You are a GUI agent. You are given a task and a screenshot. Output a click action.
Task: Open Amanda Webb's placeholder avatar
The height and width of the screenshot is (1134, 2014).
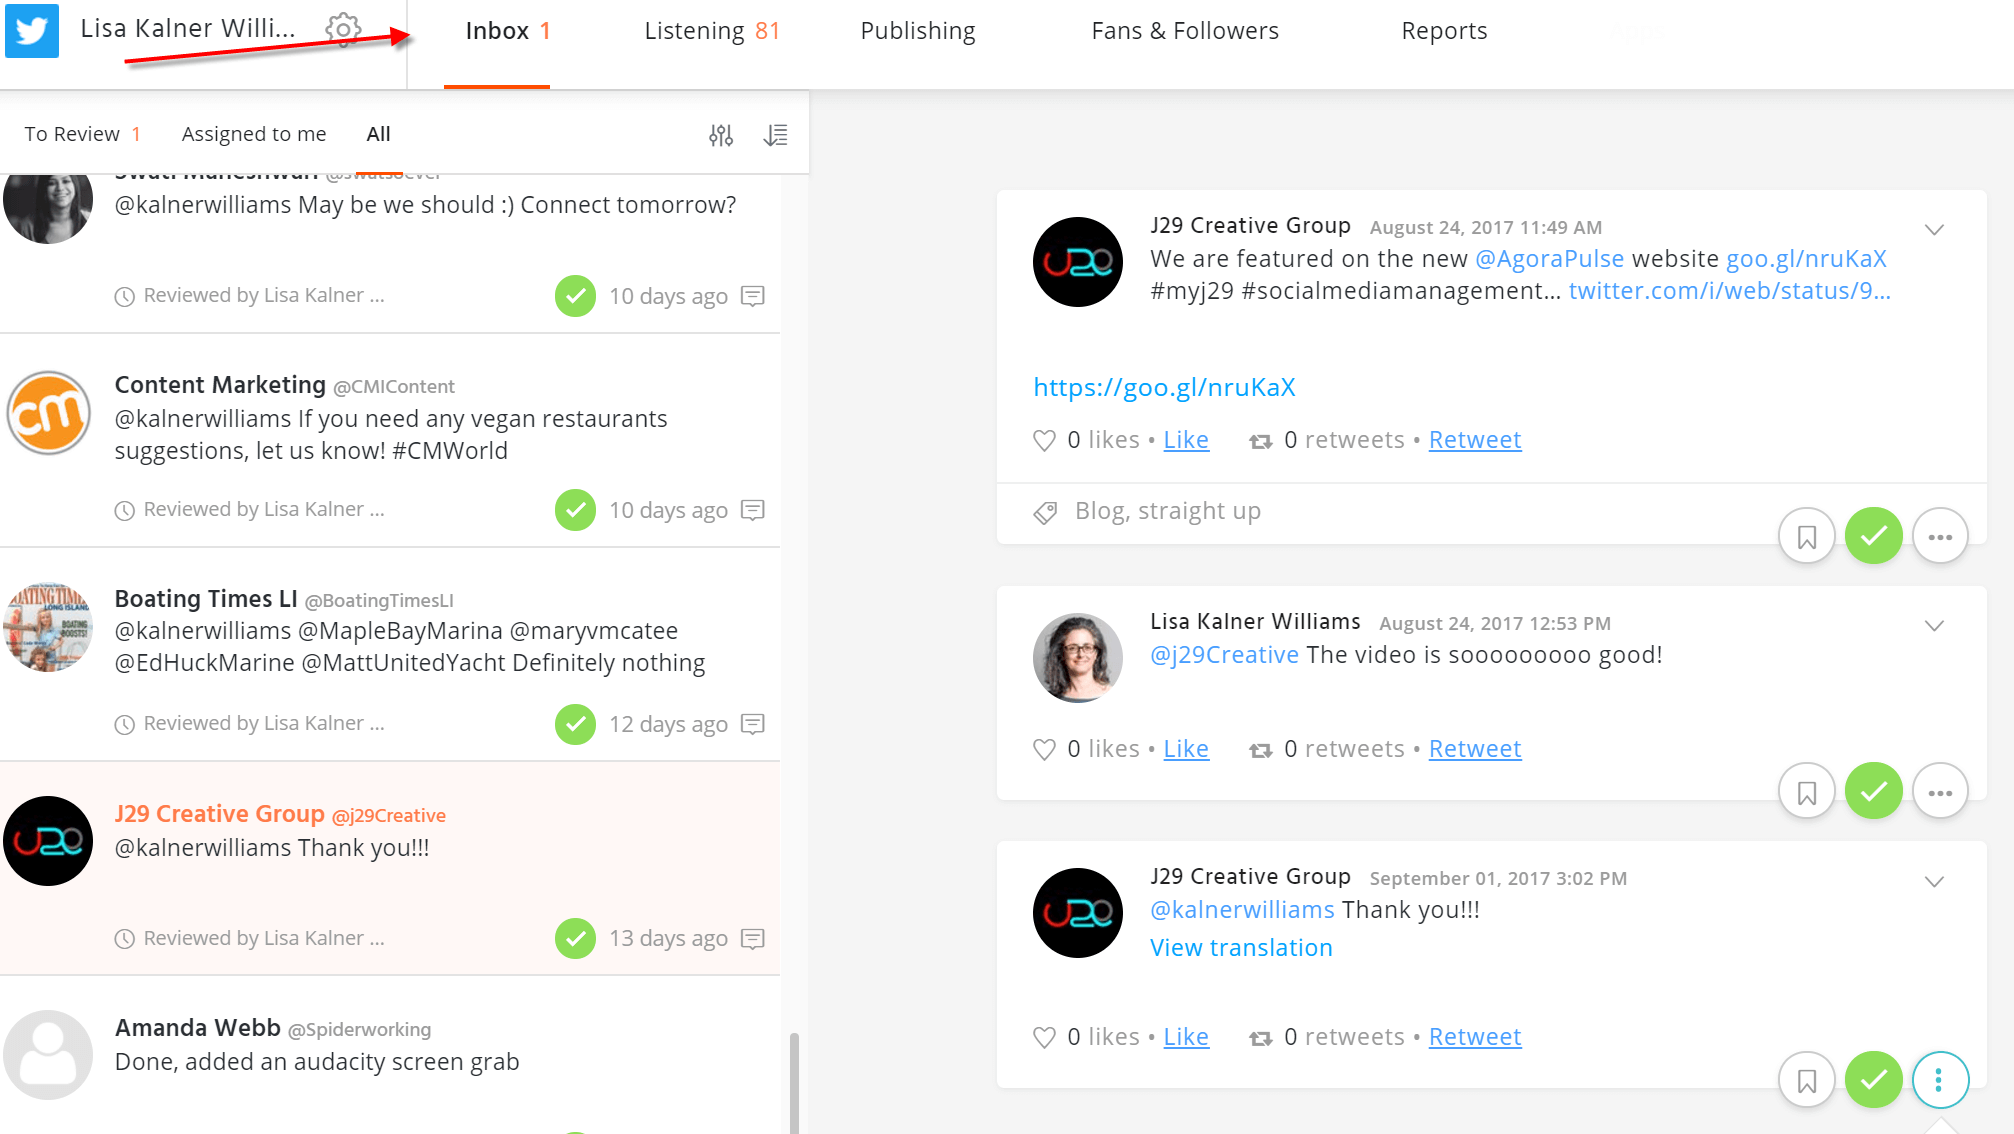click(48, 1055)
